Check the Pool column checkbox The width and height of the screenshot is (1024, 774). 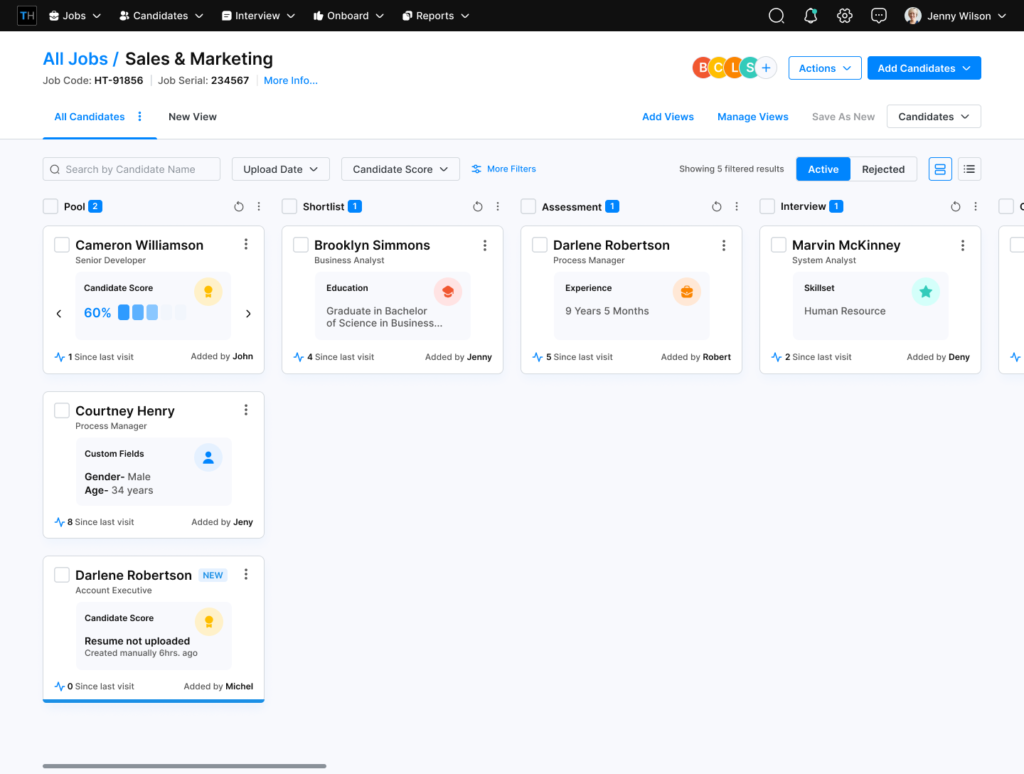point(49,206)
